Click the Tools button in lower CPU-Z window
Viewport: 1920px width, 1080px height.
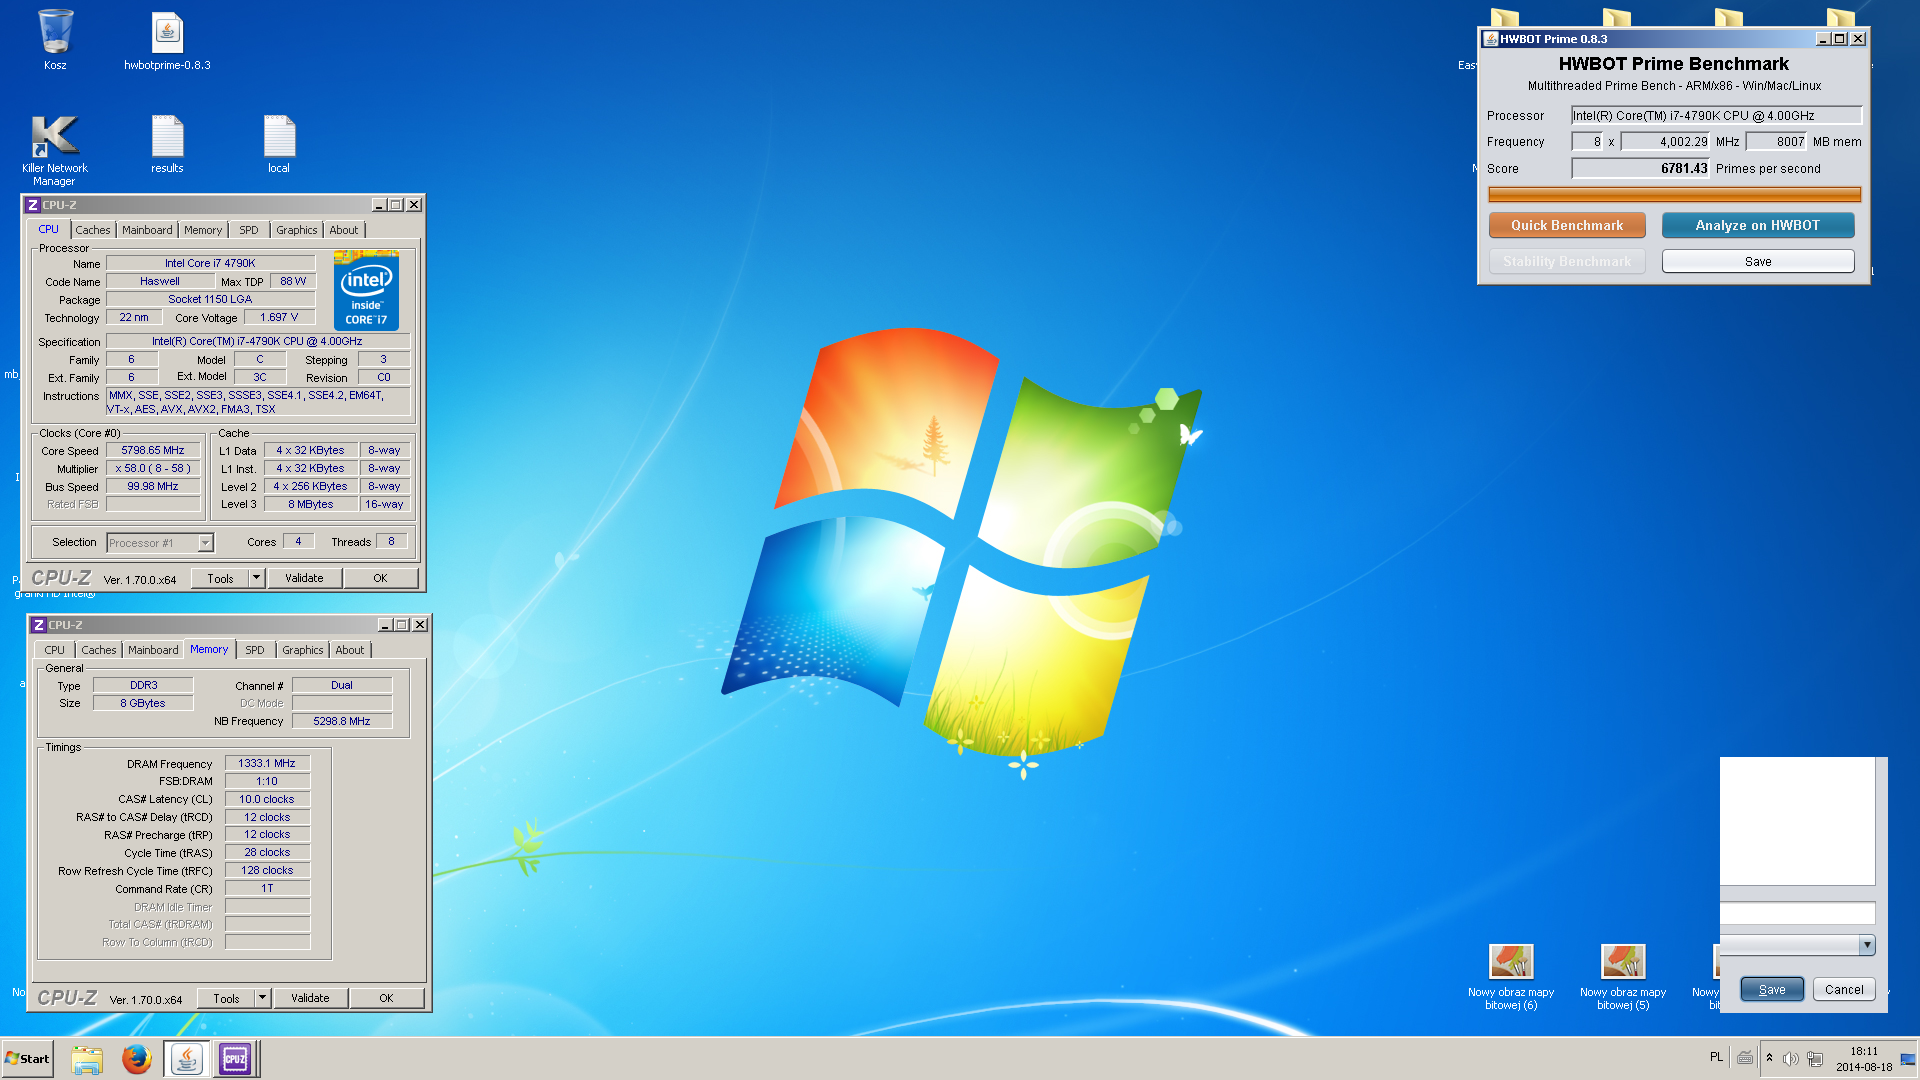226,998
